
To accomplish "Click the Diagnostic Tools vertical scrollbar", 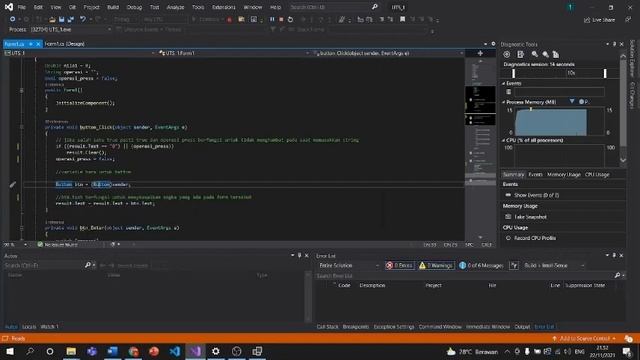I will tap(623, 108).
